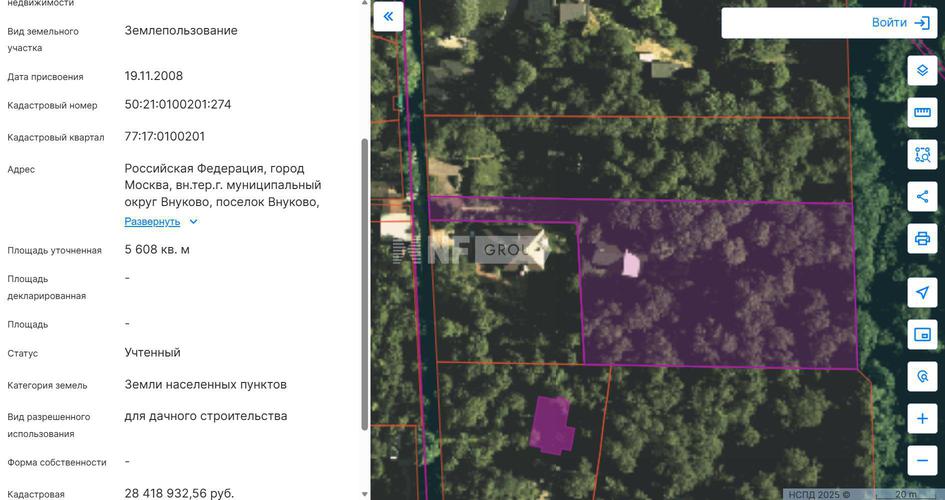Center the map on my location
The height and width of the screenshot is (500, 945).
(x=922, y=292)
